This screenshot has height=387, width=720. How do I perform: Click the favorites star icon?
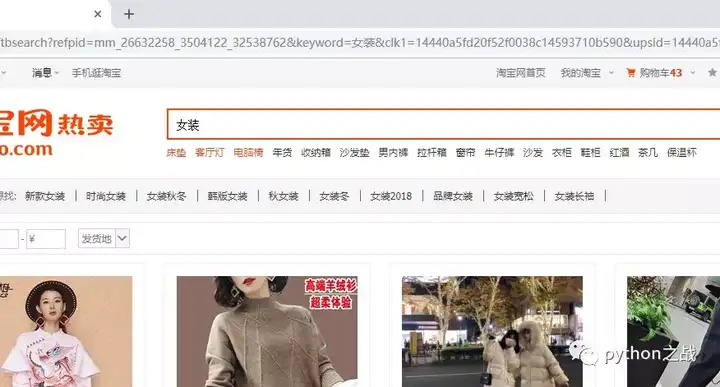[712, 73]
